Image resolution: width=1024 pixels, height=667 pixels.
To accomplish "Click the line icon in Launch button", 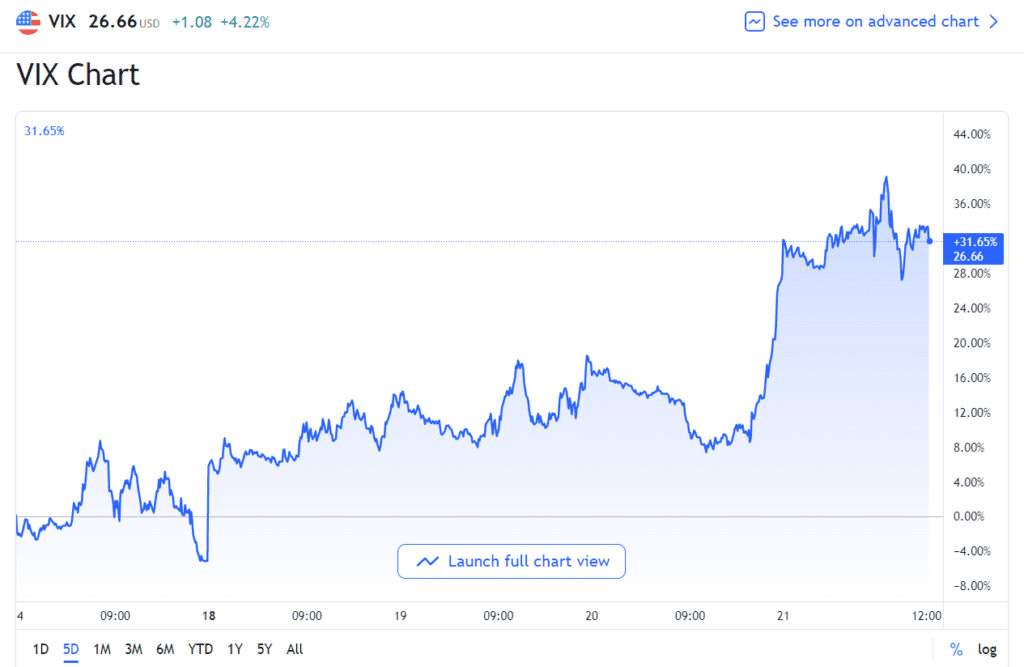I will (428, 561).
